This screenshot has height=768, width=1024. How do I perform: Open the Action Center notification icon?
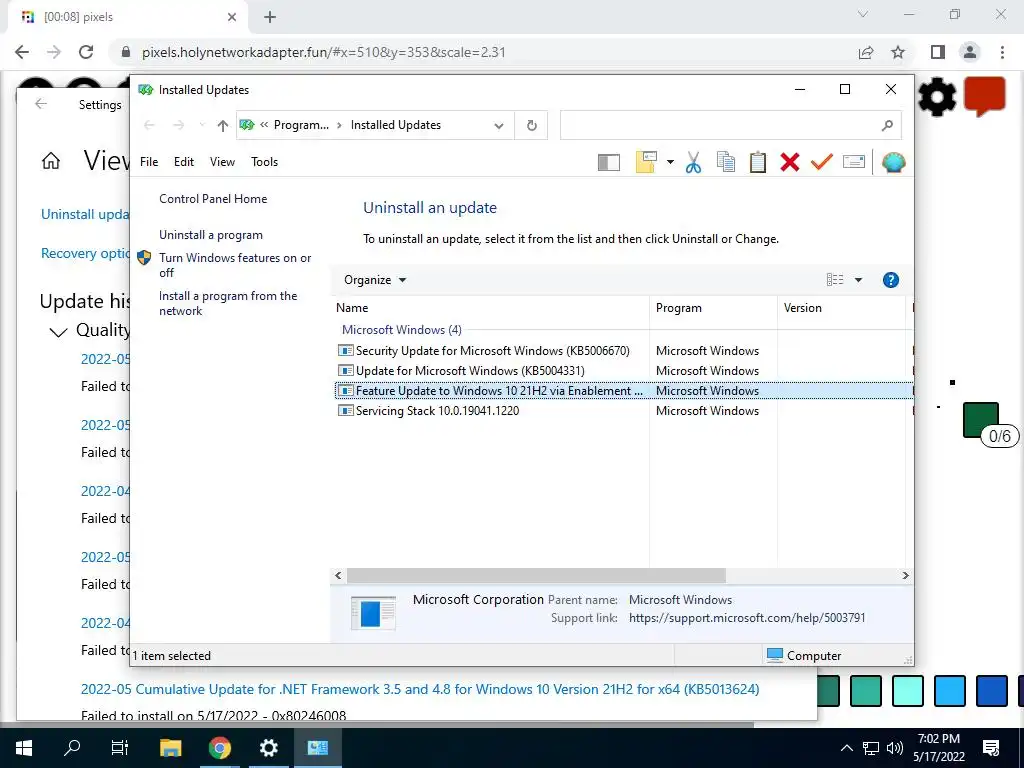click(991, 748)
